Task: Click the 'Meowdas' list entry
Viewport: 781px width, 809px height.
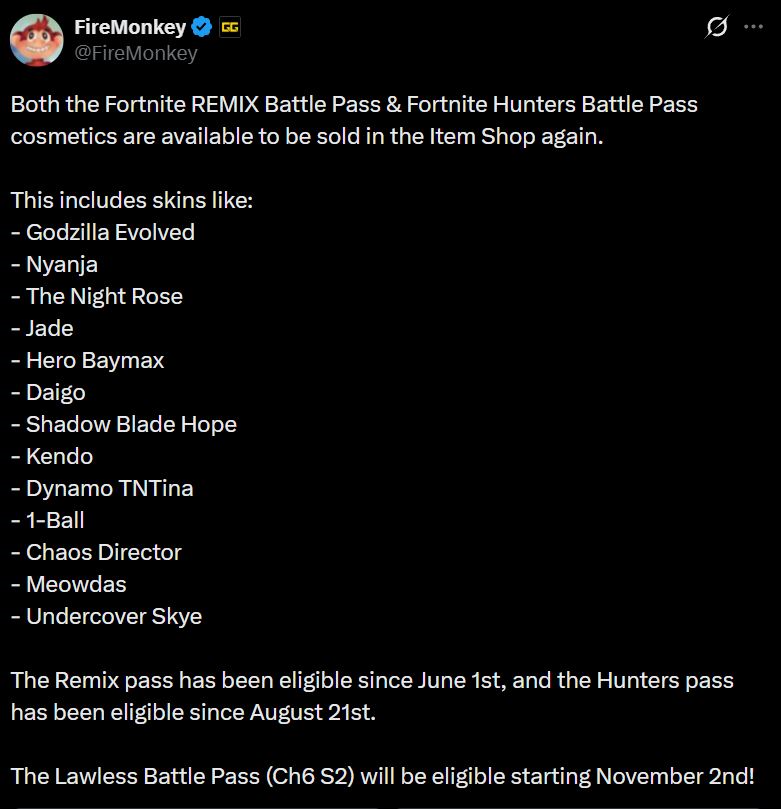Action: (x=69, y=585)
